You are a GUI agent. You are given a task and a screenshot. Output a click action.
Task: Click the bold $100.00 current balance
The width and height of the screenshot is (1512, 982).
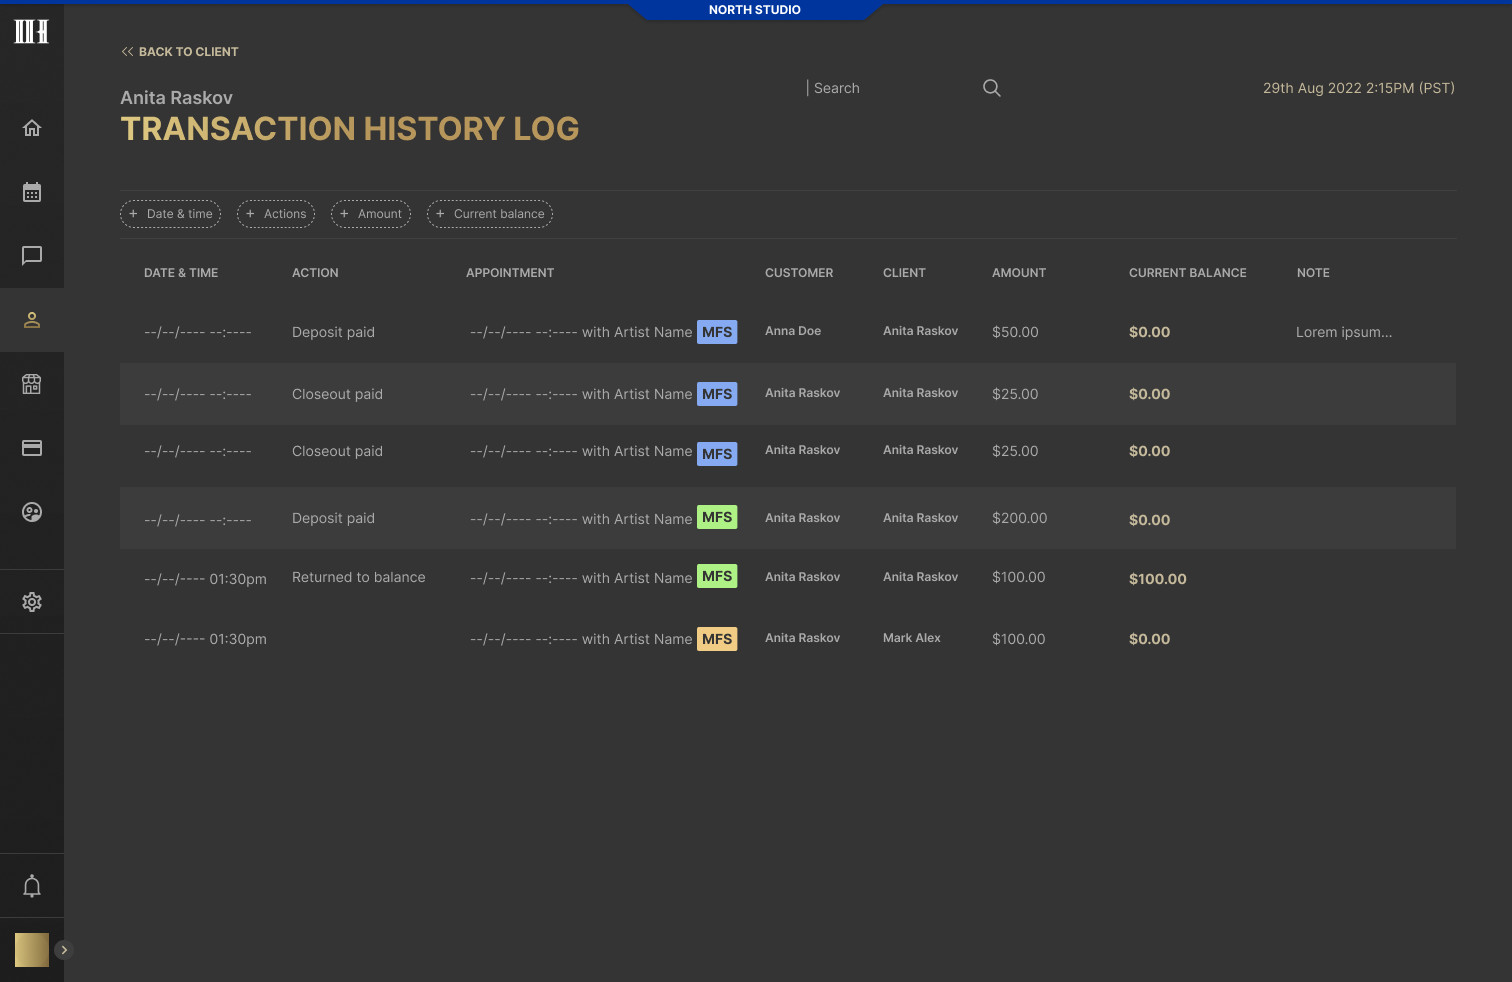coord(1158,579)
